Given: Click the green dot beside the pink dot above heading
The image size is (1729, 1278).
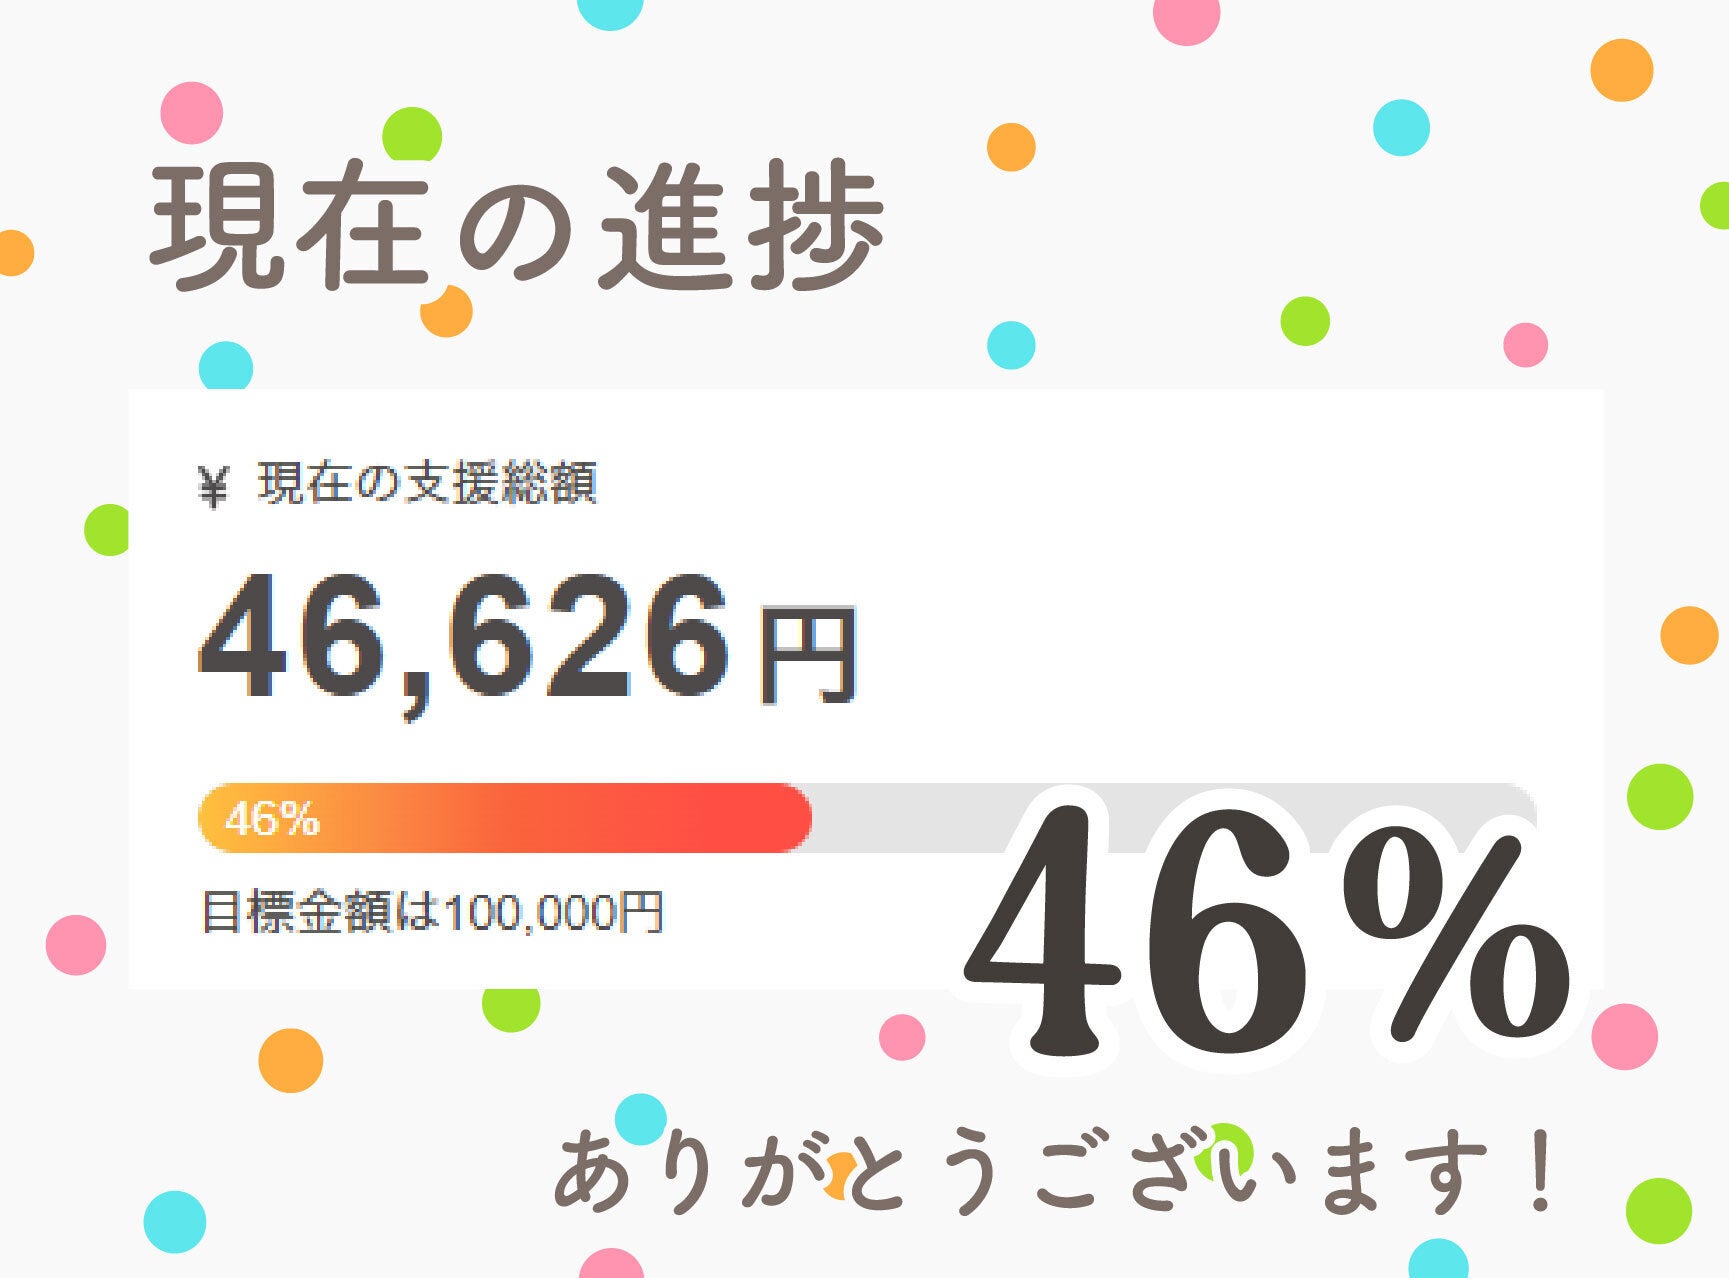Looking at the screenshot, I should pos(412,134).
